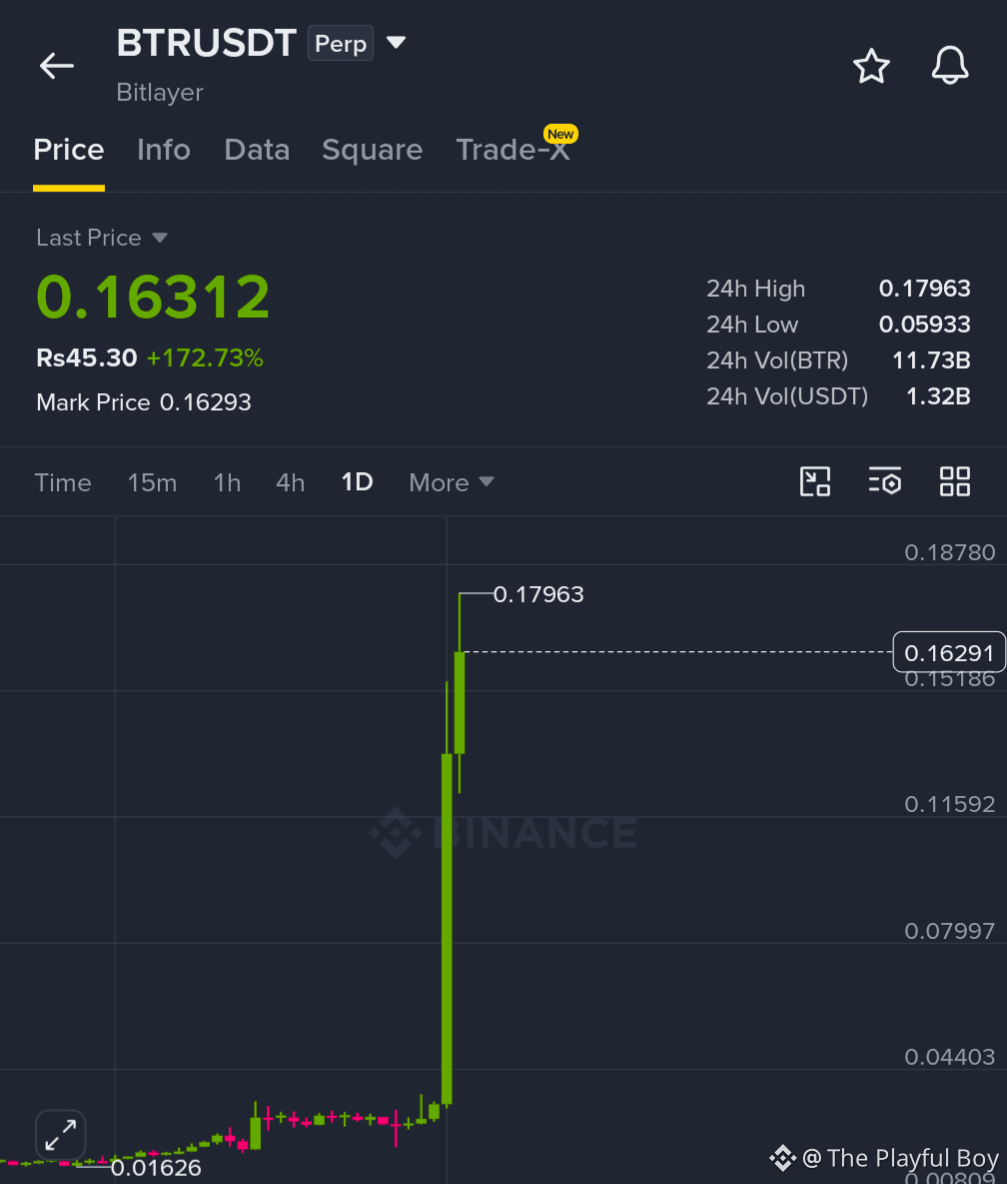Open the BTRUSDT pair selector dropdown
The width and height of the screenshot is (1007, 1184).
point(396,42)
